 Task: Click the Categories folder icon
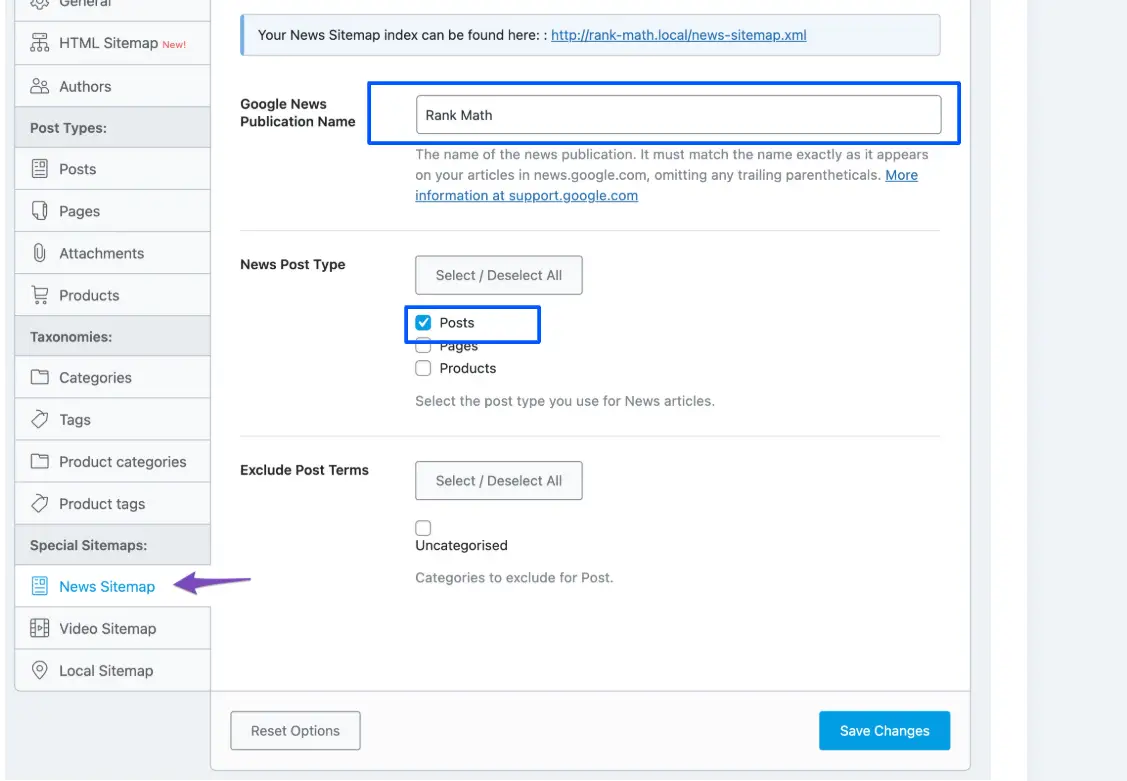click(40, 377)
